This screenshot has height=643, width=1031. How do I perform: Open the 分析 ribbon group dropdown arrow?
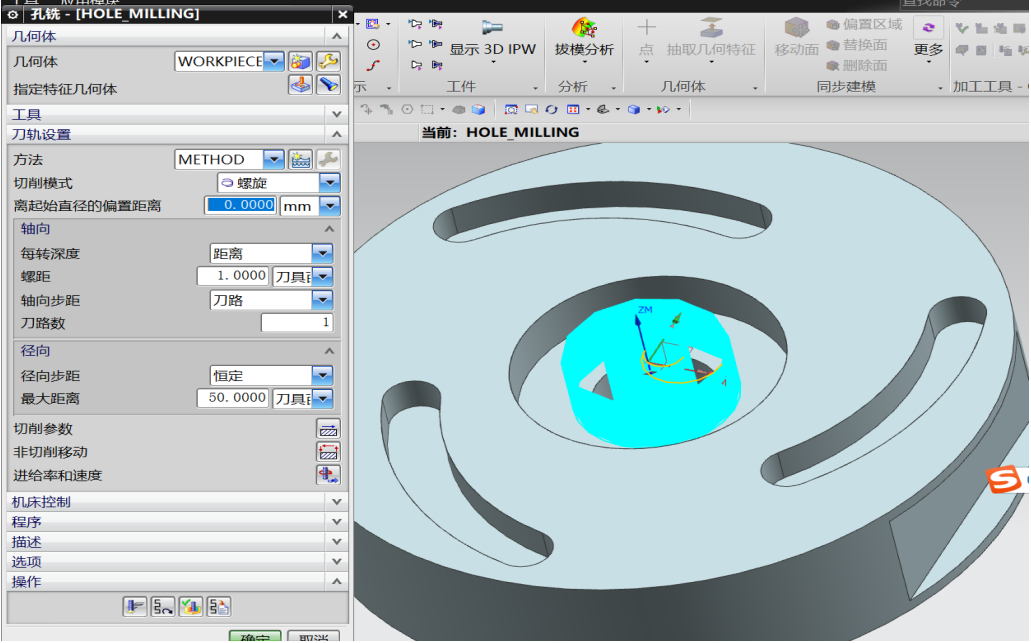(613, 87)
